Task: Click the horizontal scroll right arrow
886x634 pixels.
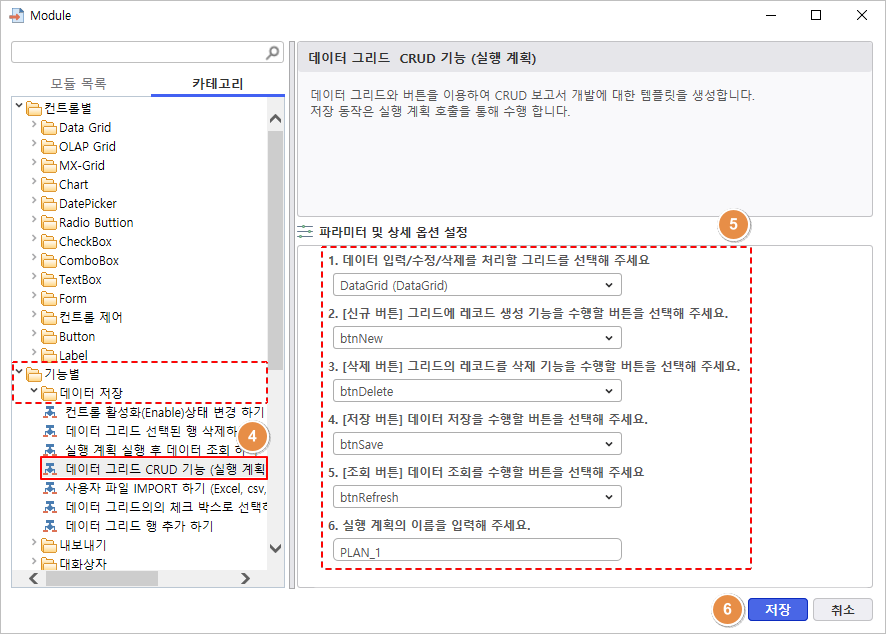Action: point(245,579)
